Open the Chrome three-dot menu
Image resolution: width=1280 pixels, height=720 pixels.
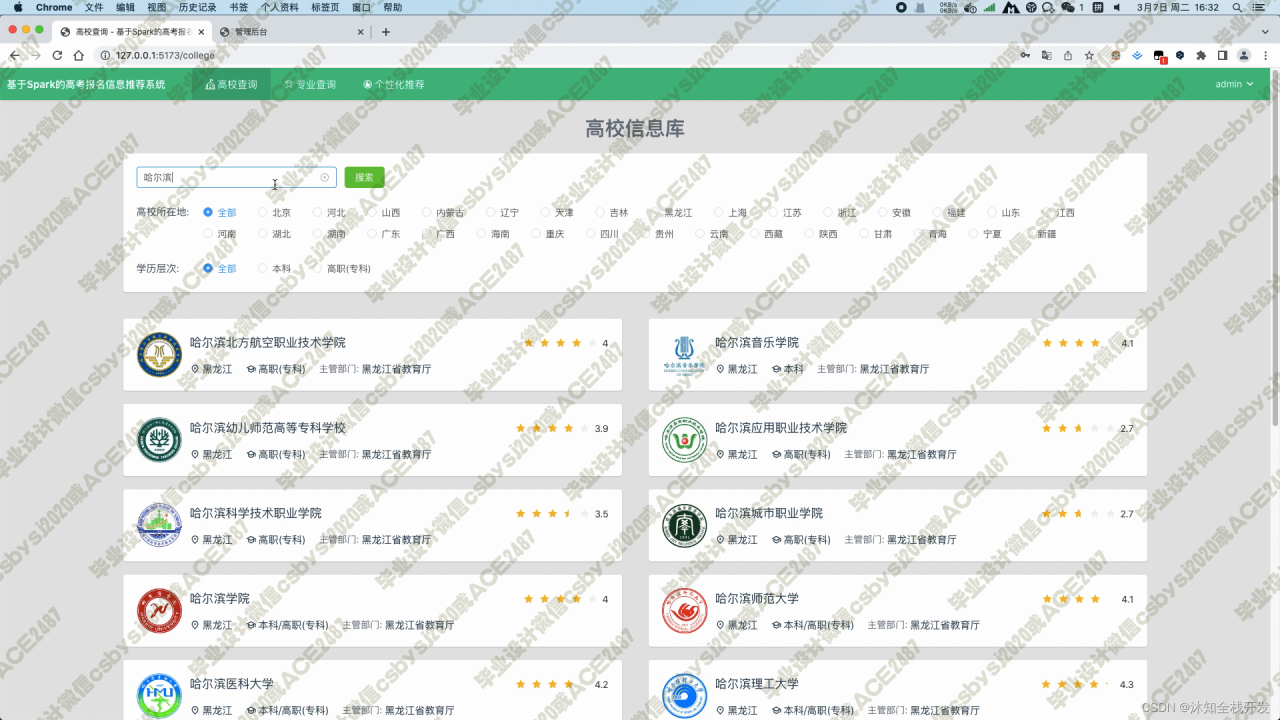(x=1266, y=55)
